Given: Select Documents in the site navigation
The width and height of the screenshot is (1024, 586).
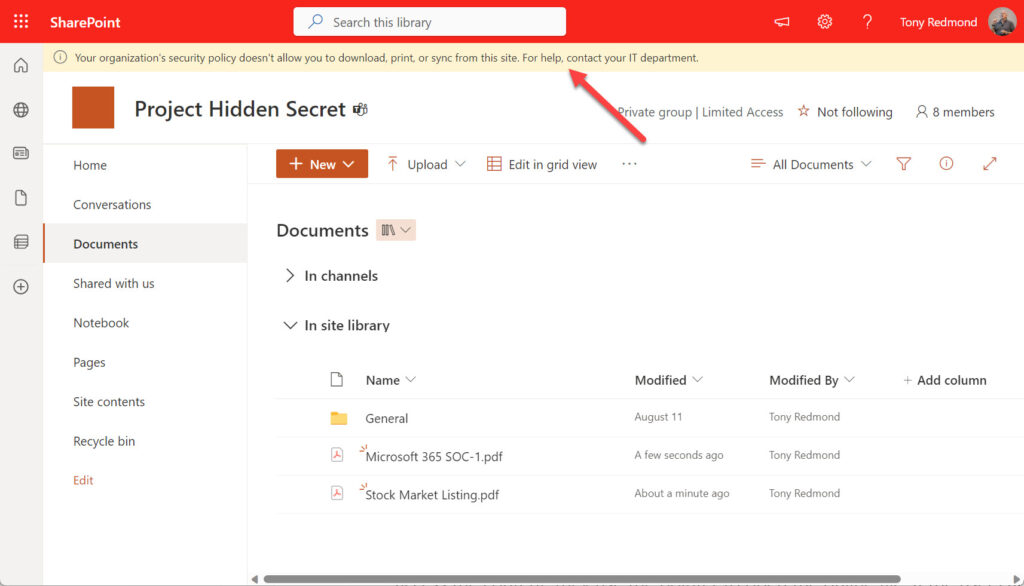Looking at the screenshot, I should [146, 244].
